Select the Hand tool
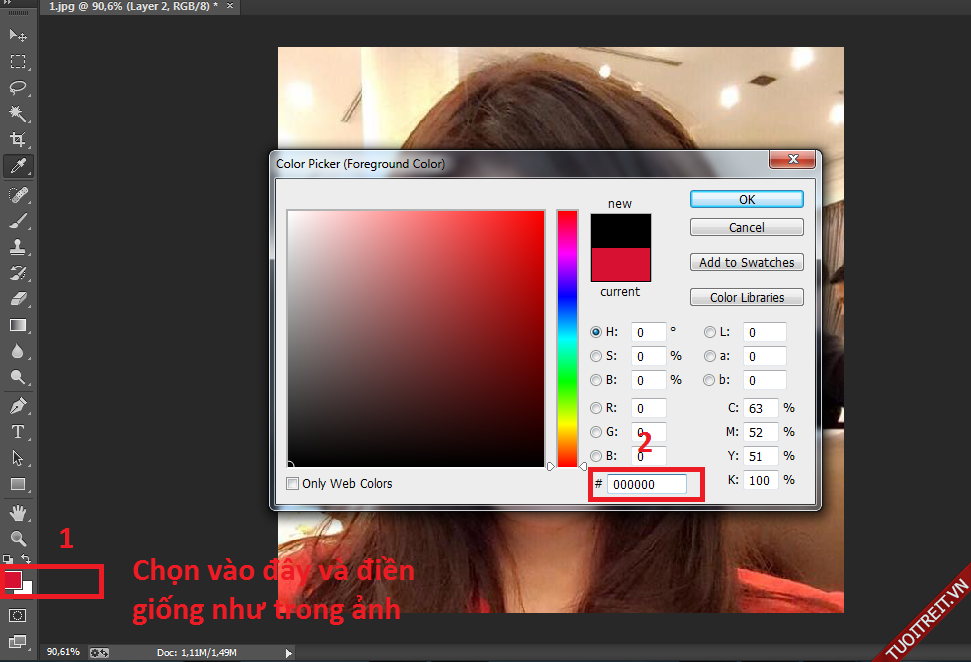Image resolution: width=971 pixels, height=662 pixels. point(18,513)
